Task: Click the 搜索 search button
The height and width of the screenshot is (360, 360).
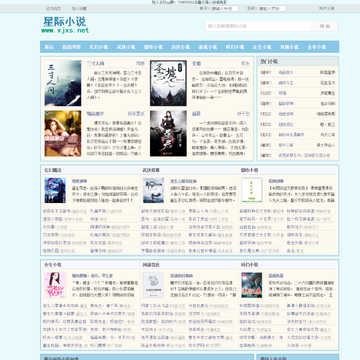Action: 325,26
